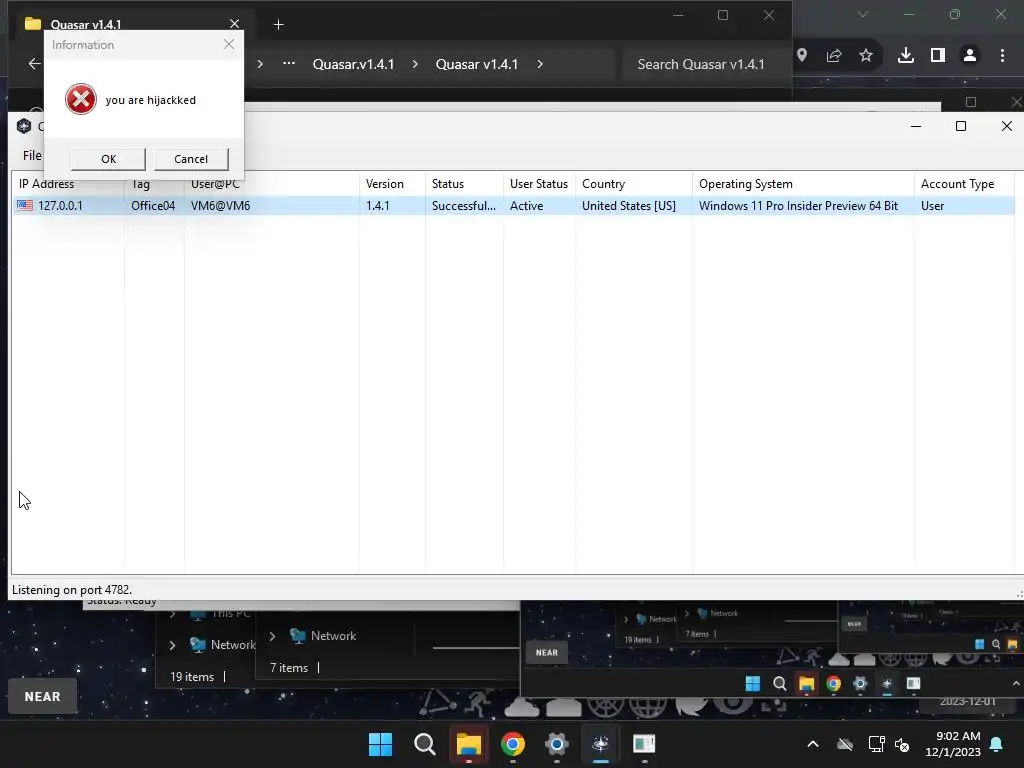Open Google Chrome from taskbar

pyautogui.click(x=513, y=744)
